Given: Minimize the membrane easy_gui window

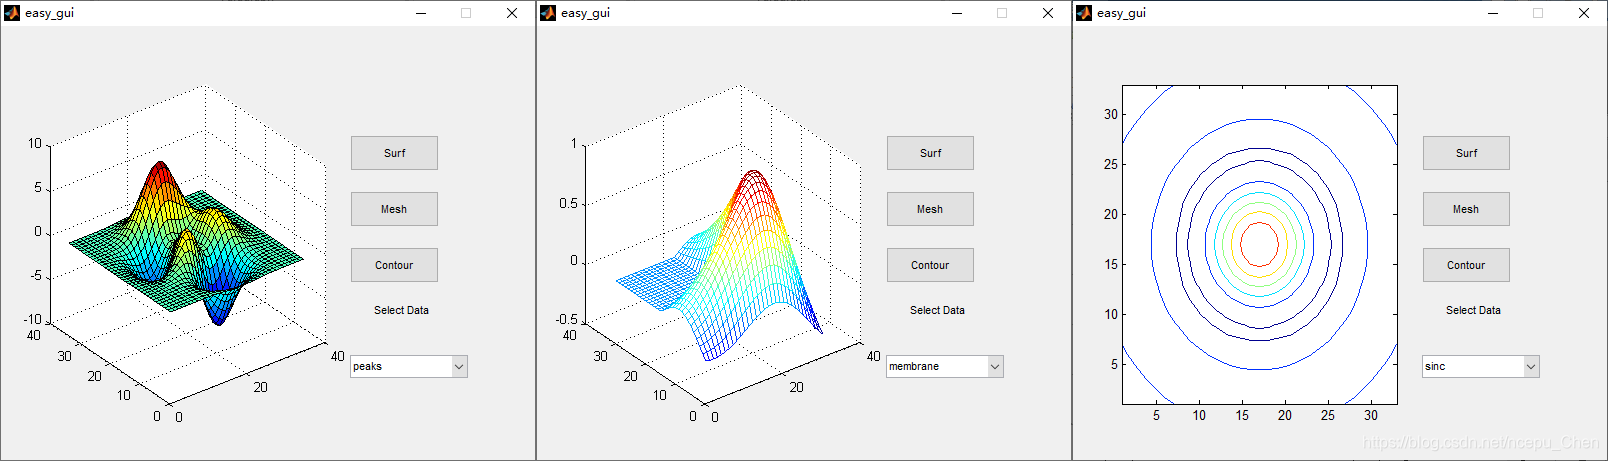Looking at the screenshot, I should pos(957,13).
